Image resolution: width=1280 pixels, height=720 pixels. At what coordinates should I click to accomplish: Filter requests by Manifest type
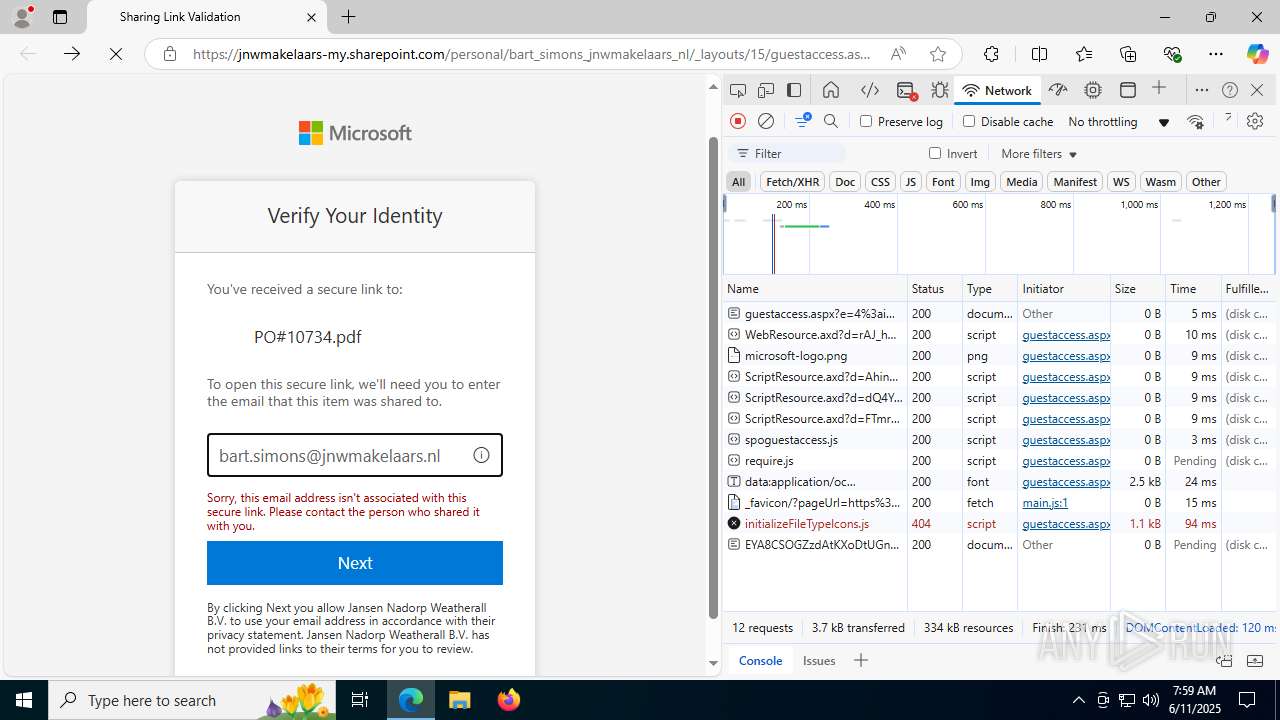point(1075,181)
